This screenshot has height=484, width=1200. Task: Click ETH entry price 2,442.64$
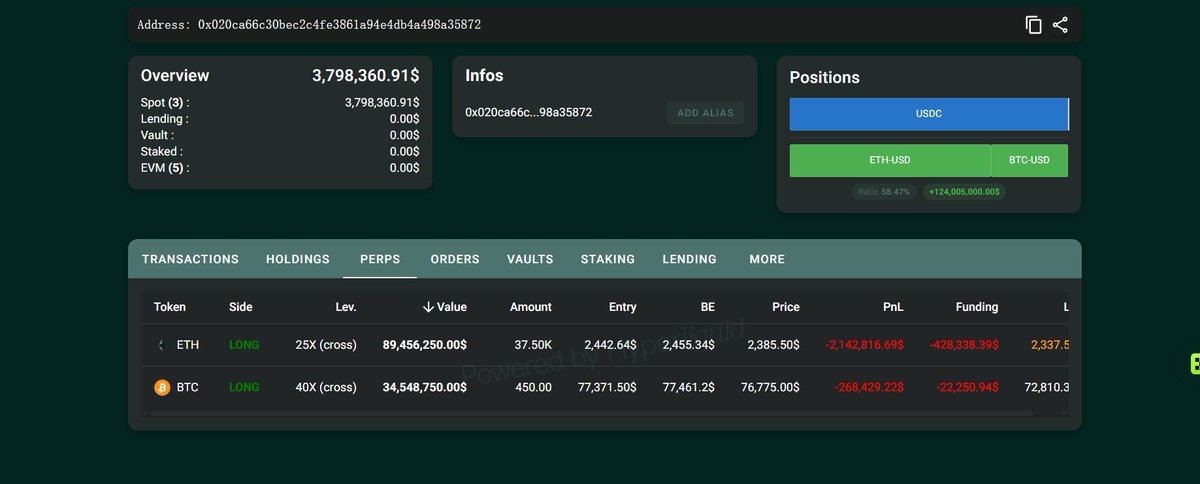click(x=607, y=345)
